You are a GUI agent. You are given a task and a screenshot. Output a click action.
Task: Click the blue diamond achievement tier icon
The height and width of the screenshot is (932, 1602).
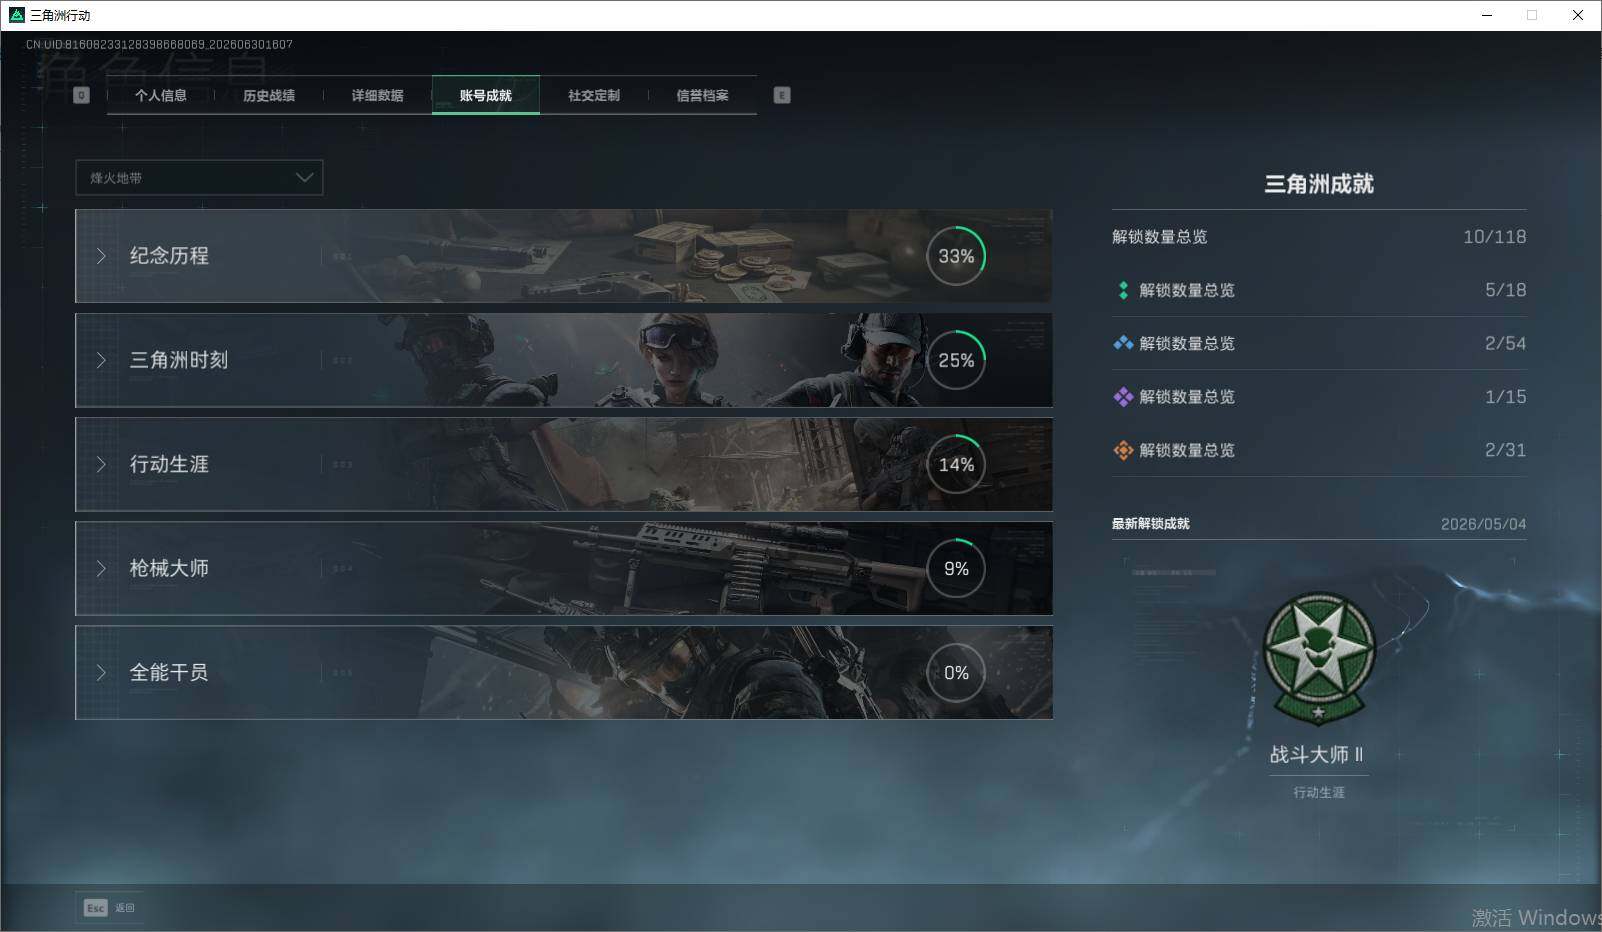pyautogui.click(x=1123, y=343)
